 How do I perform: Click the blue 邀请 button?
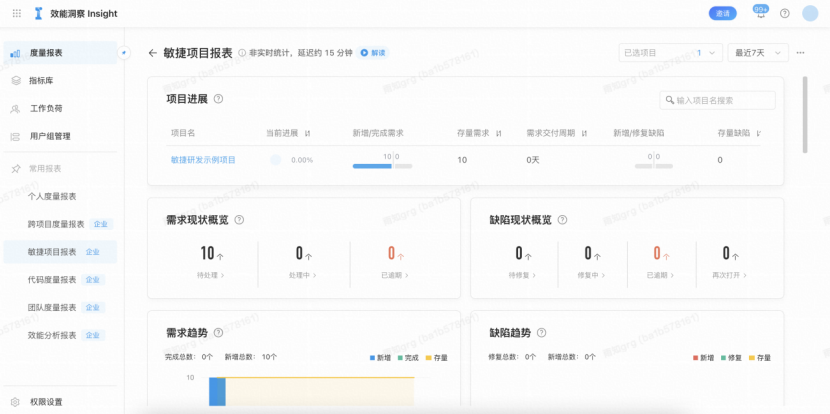[x=722, y=13]
